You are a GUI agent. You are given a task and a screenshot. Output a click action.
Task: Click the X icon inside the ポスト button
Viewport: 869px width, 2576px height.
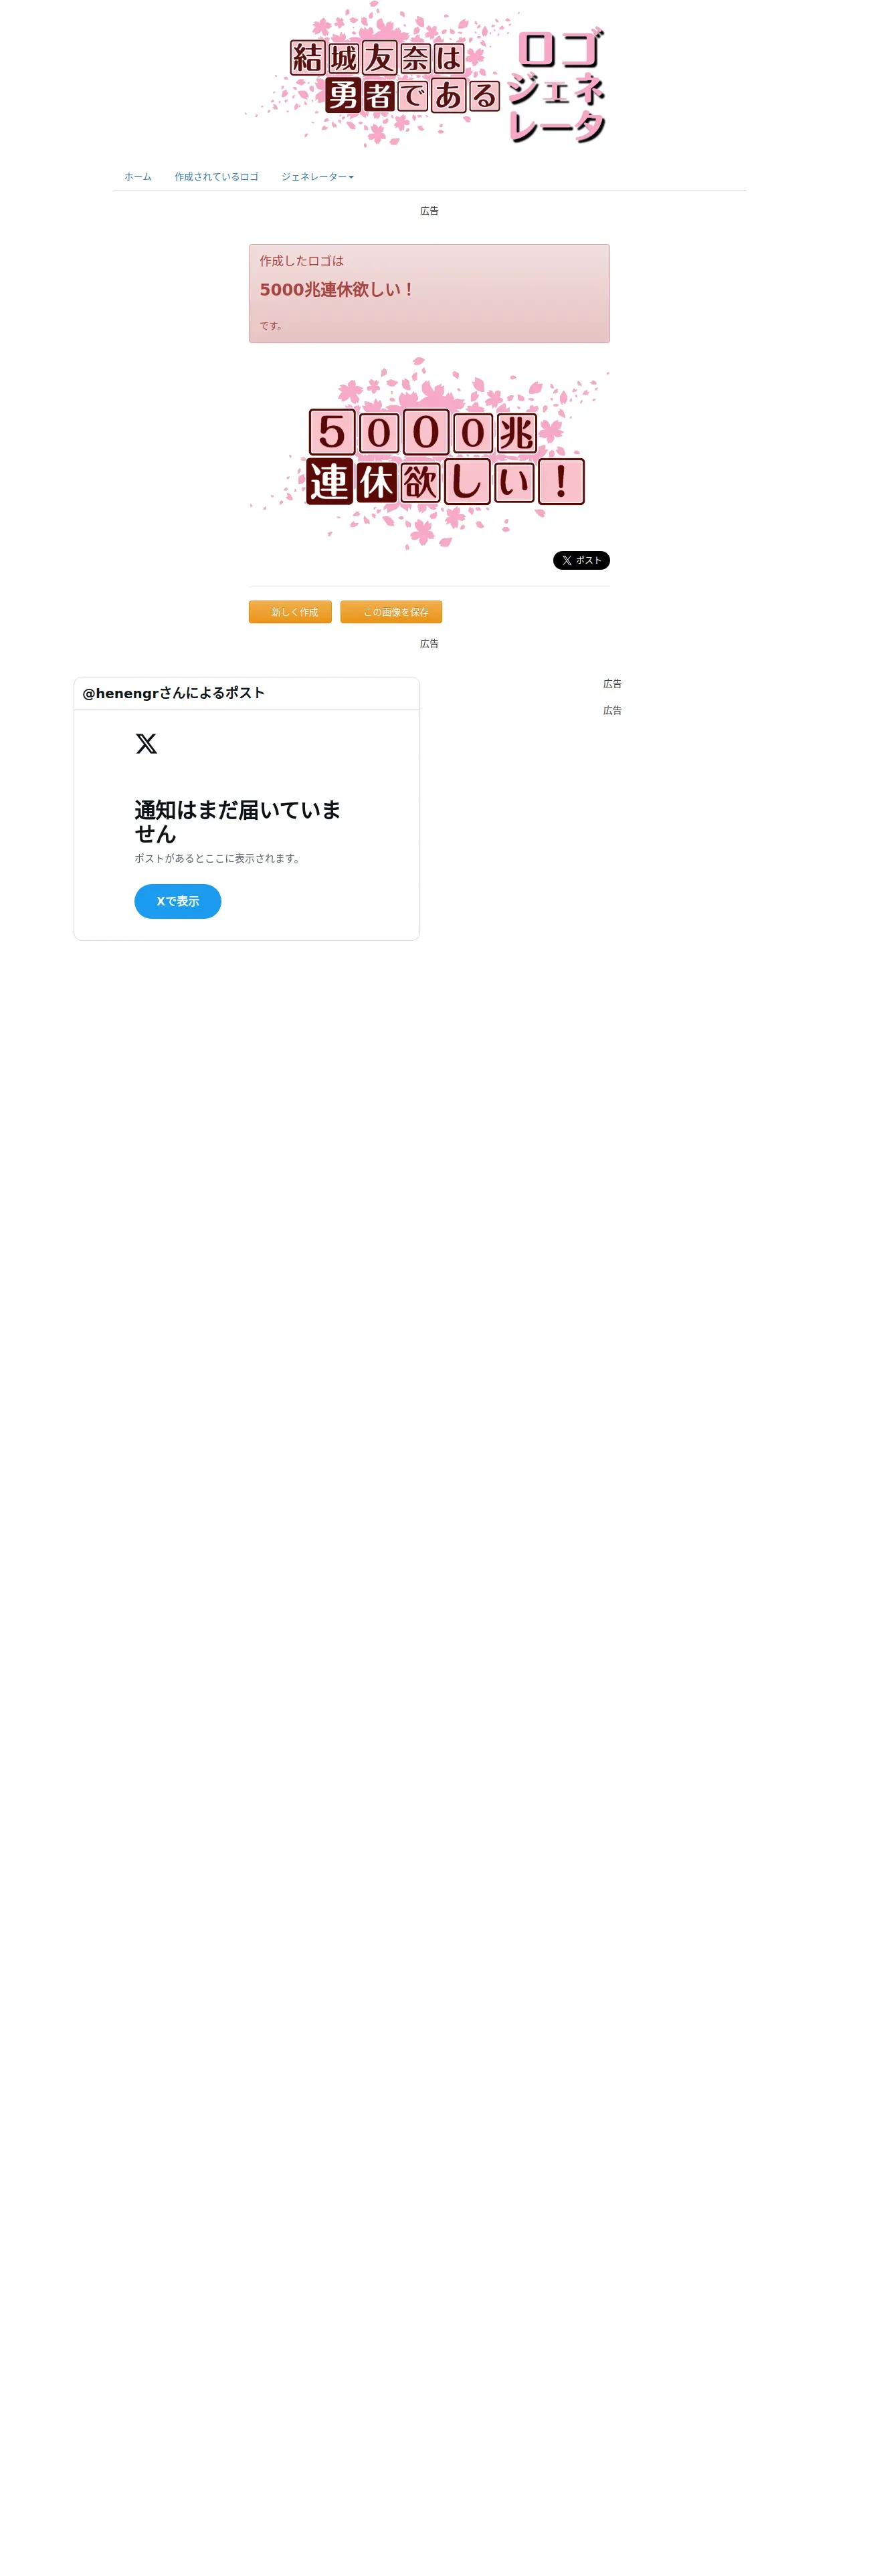[x=567, y=560]
